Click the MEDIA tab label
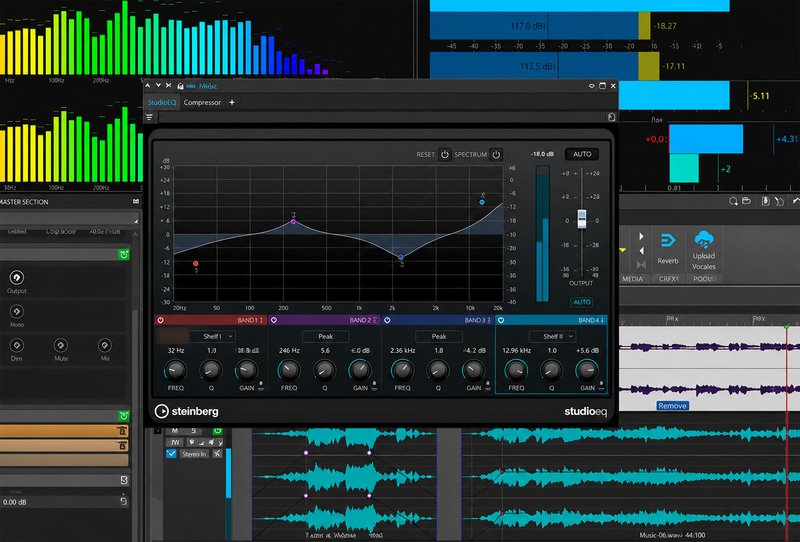 click(x=632, y=279)
